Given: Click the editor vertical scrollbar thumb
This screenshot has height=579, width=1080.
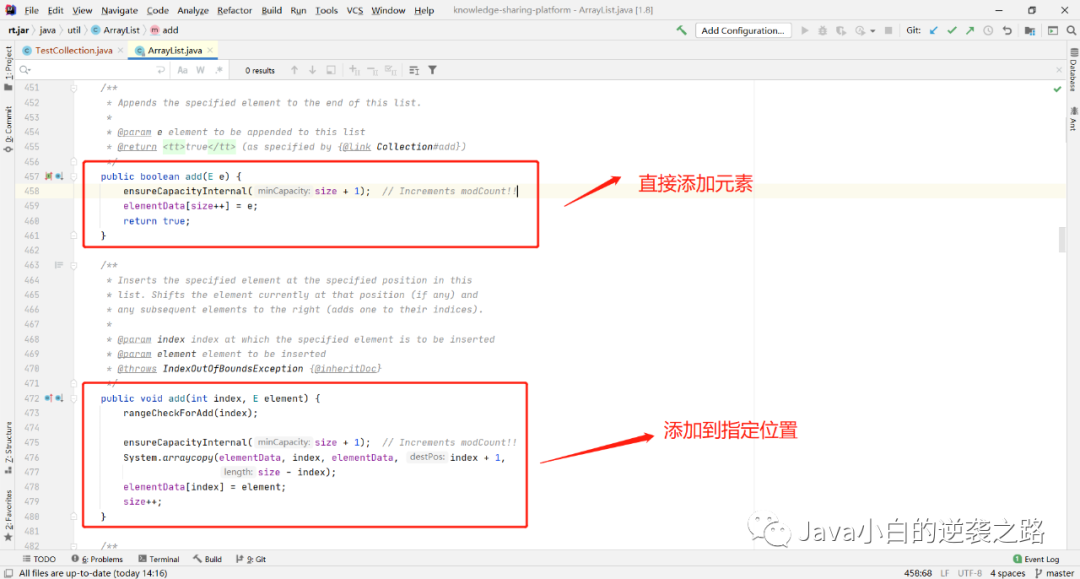Looking at the screenshot, I should click(x=1061, y=240).
